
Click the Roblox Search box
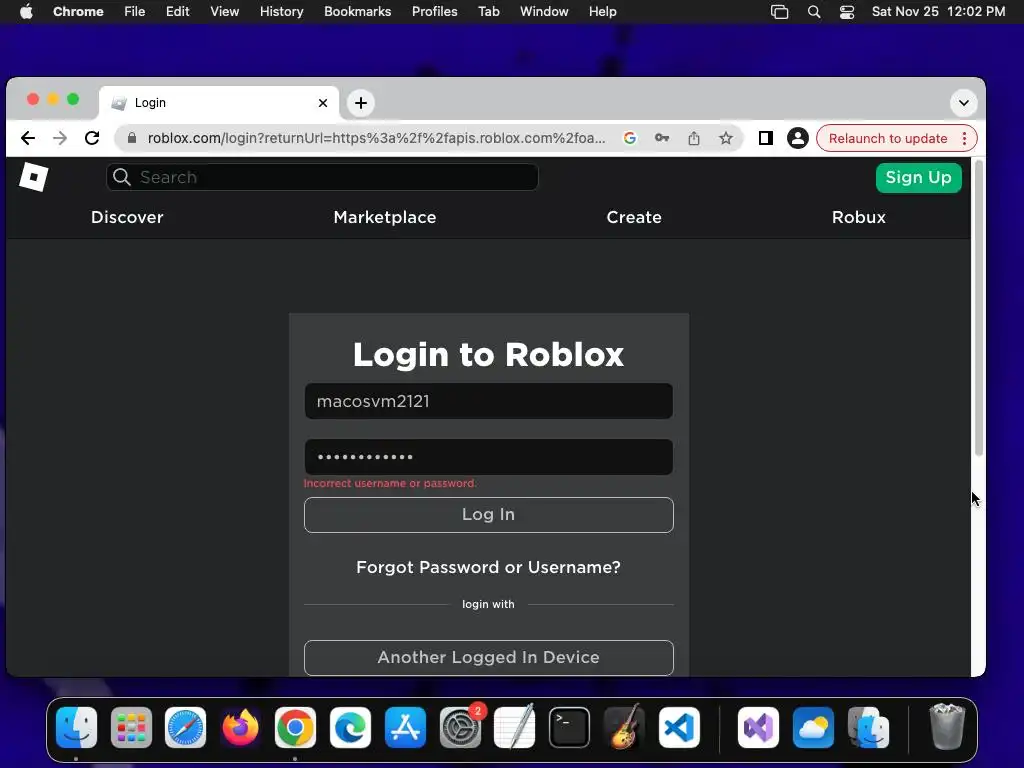tap(323, 177)
